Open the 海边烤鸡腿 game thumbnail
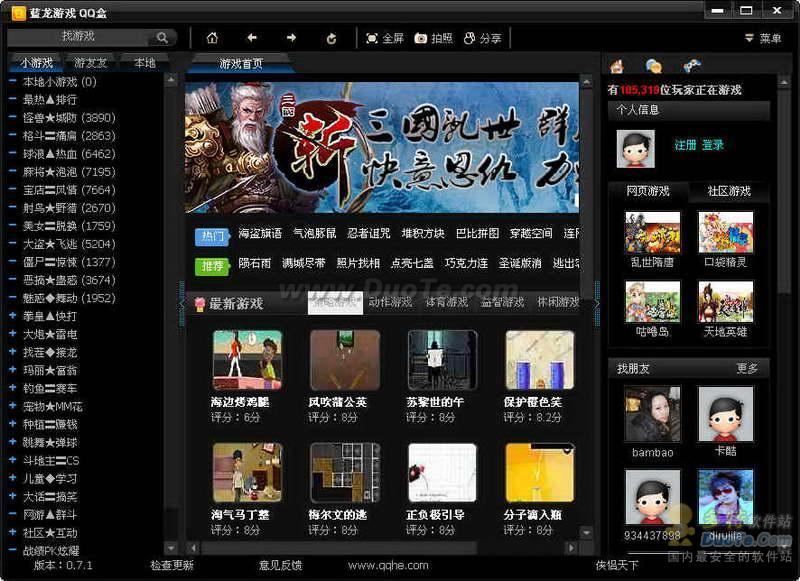 pos(247,360)
